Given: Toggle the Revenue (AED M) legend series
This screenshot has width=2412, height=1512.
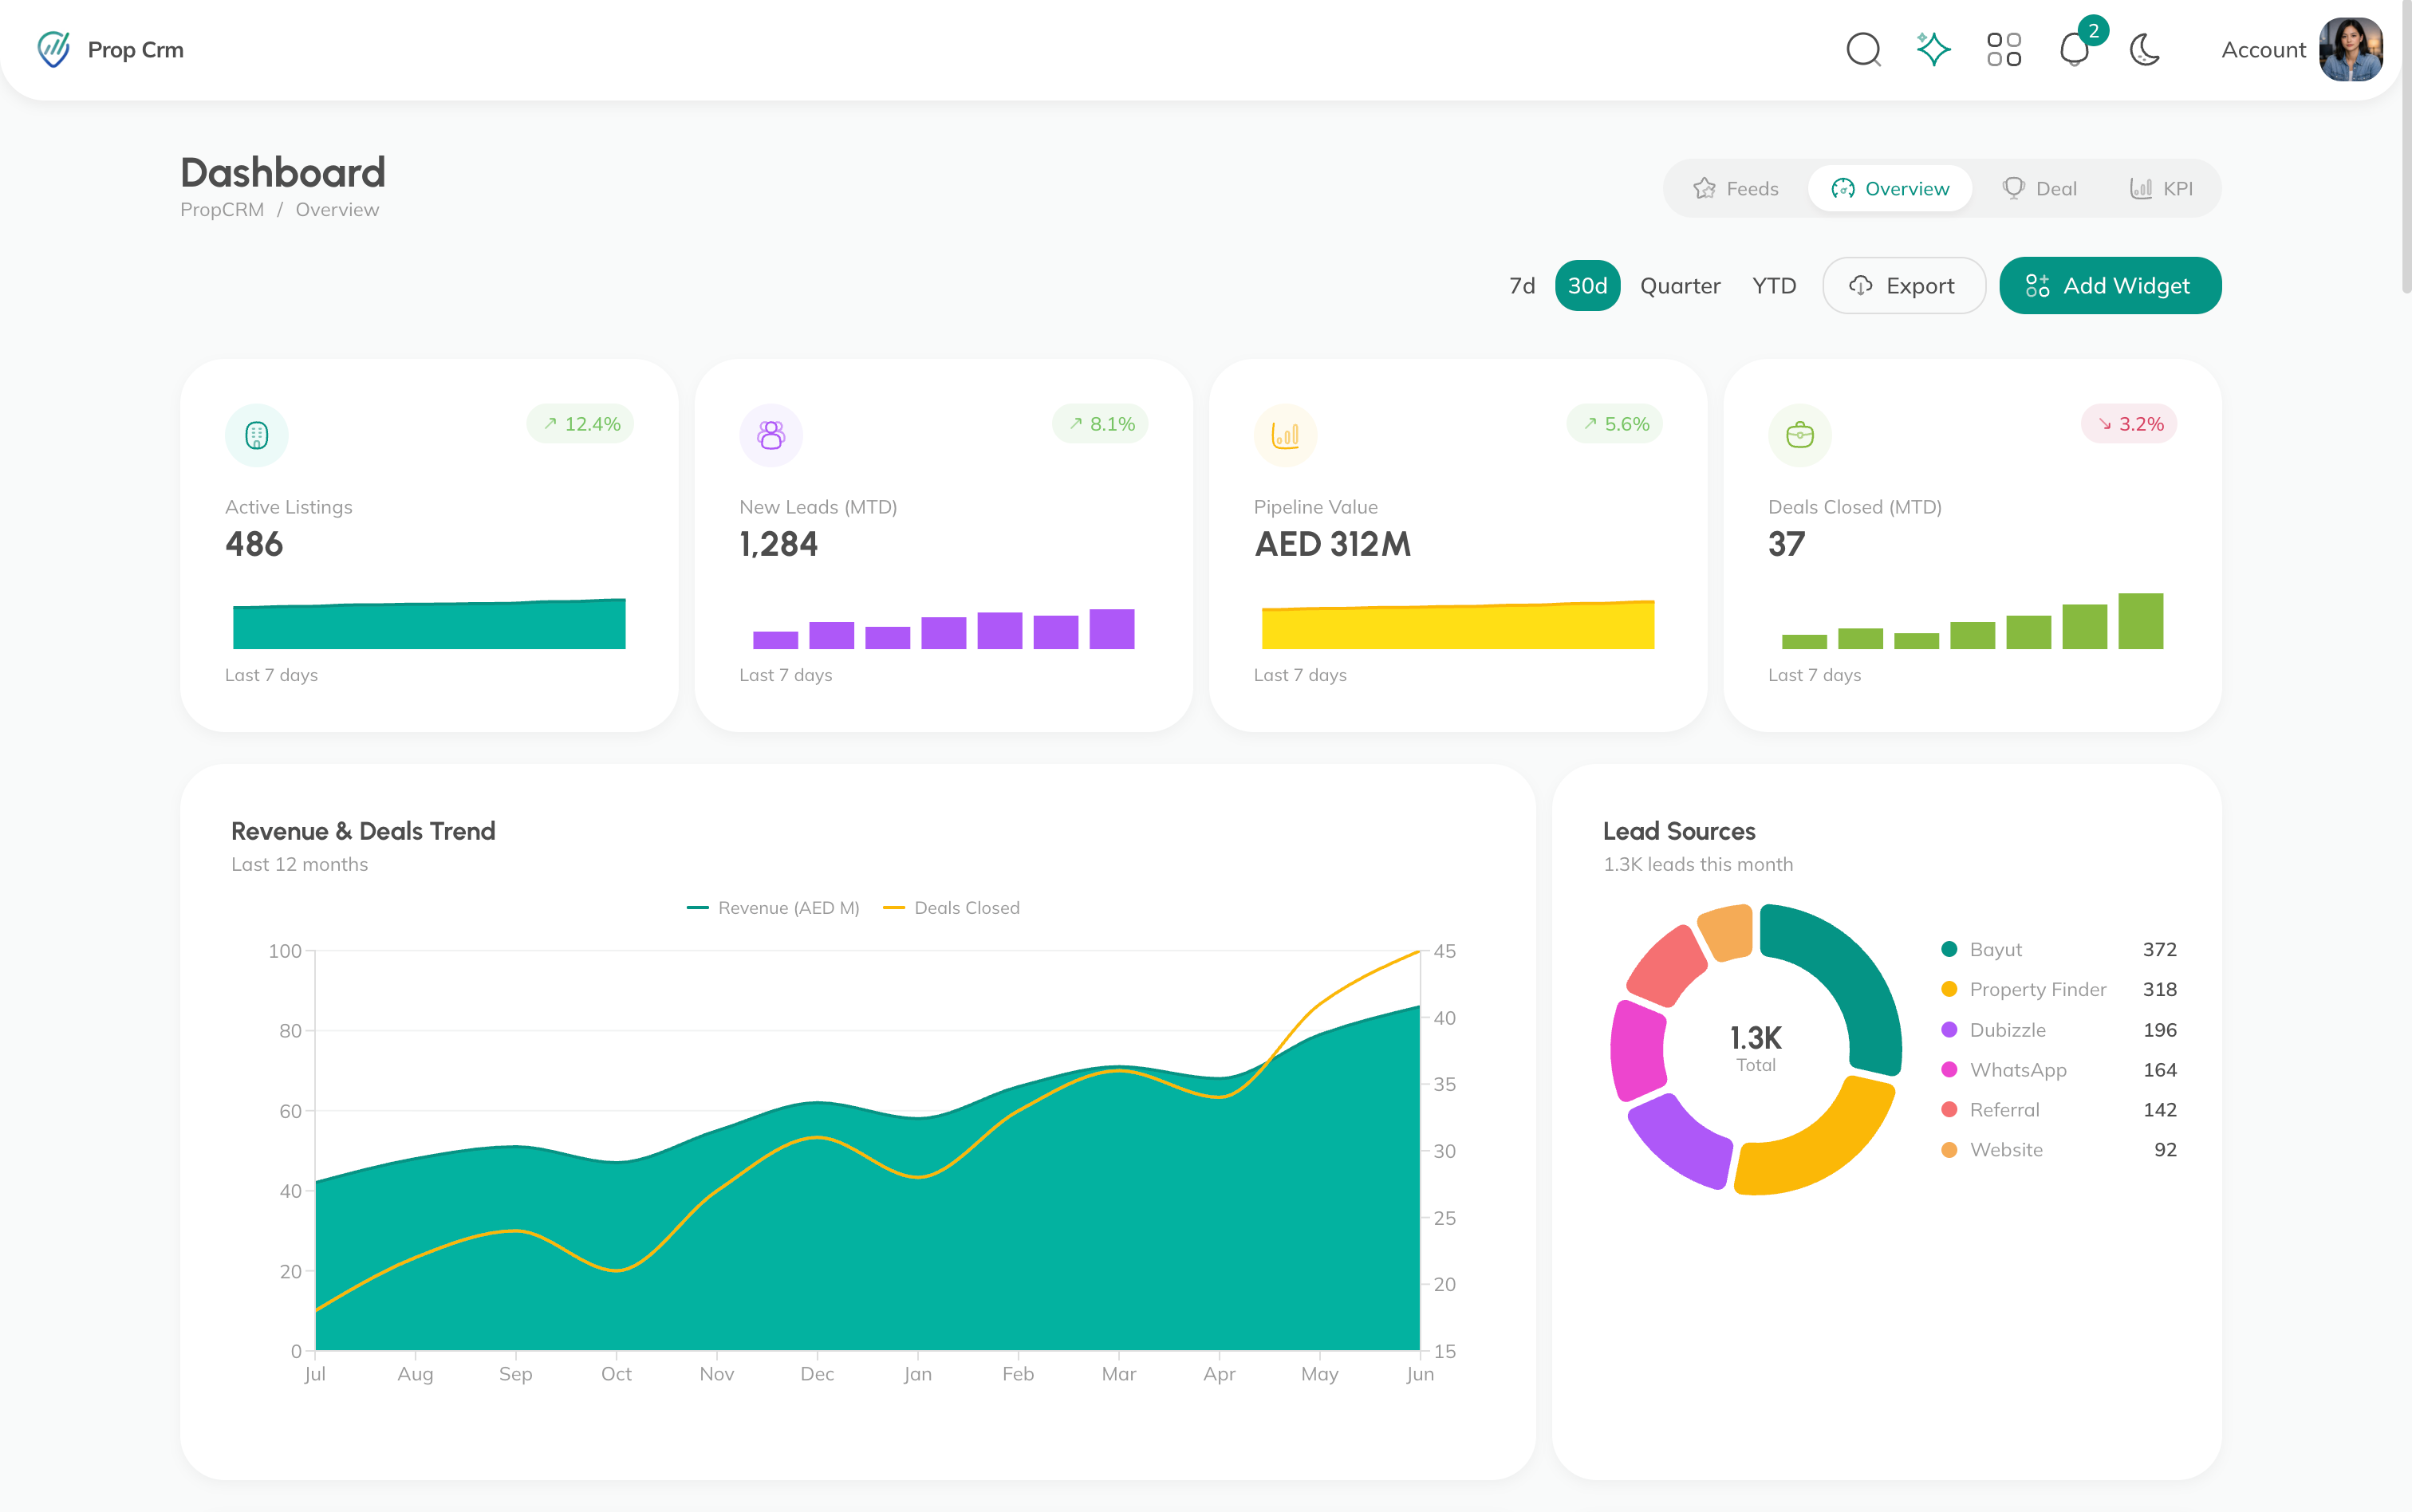Looking at the screenshot, I should (773, 908).
